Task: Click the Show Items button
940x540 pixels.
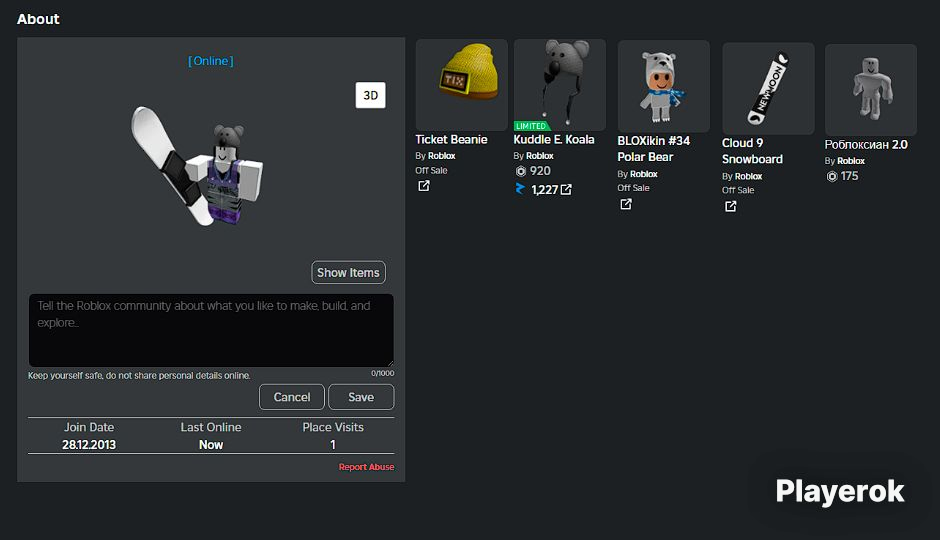Action: pyautogui.click(x=348, y=273)
